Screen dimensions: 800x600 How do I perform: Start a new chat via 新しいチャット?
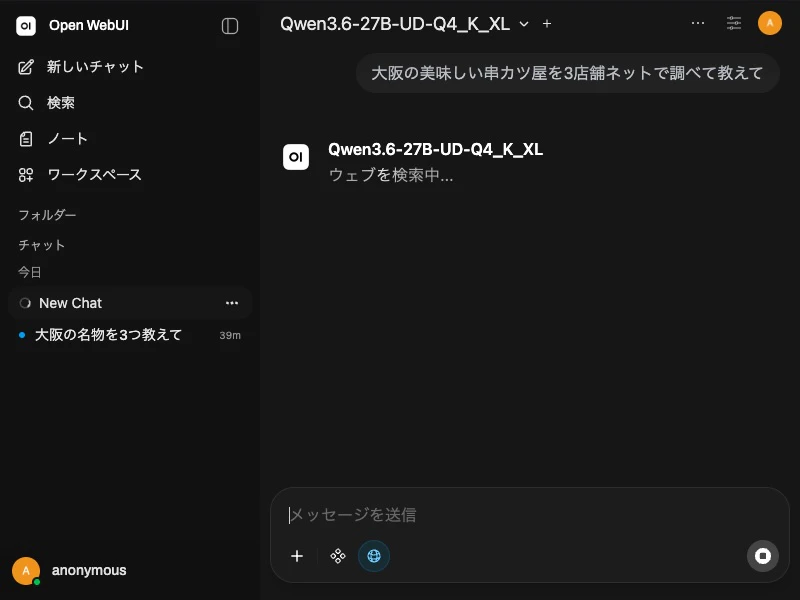[x=81, y=67]
